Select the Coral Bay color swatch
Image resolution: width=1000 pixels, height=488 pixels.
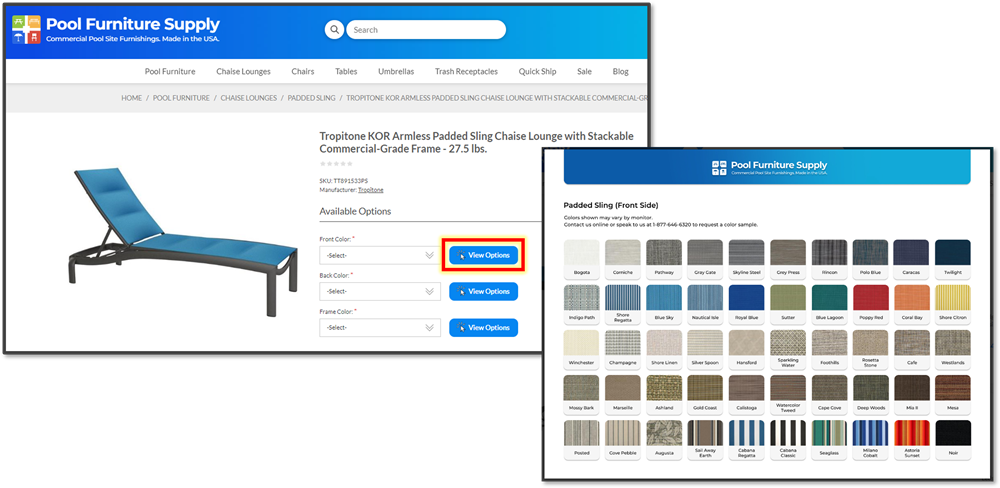coord(911,304)
